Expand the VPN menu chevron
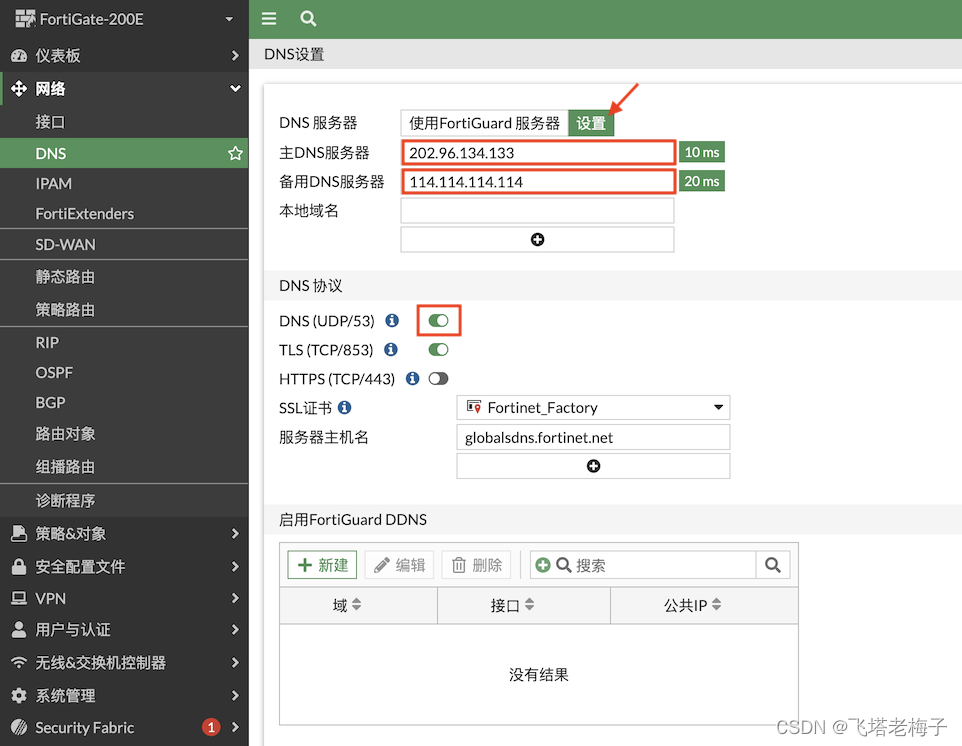This screenshot has width=962, height=746. [x=235, y=598]
